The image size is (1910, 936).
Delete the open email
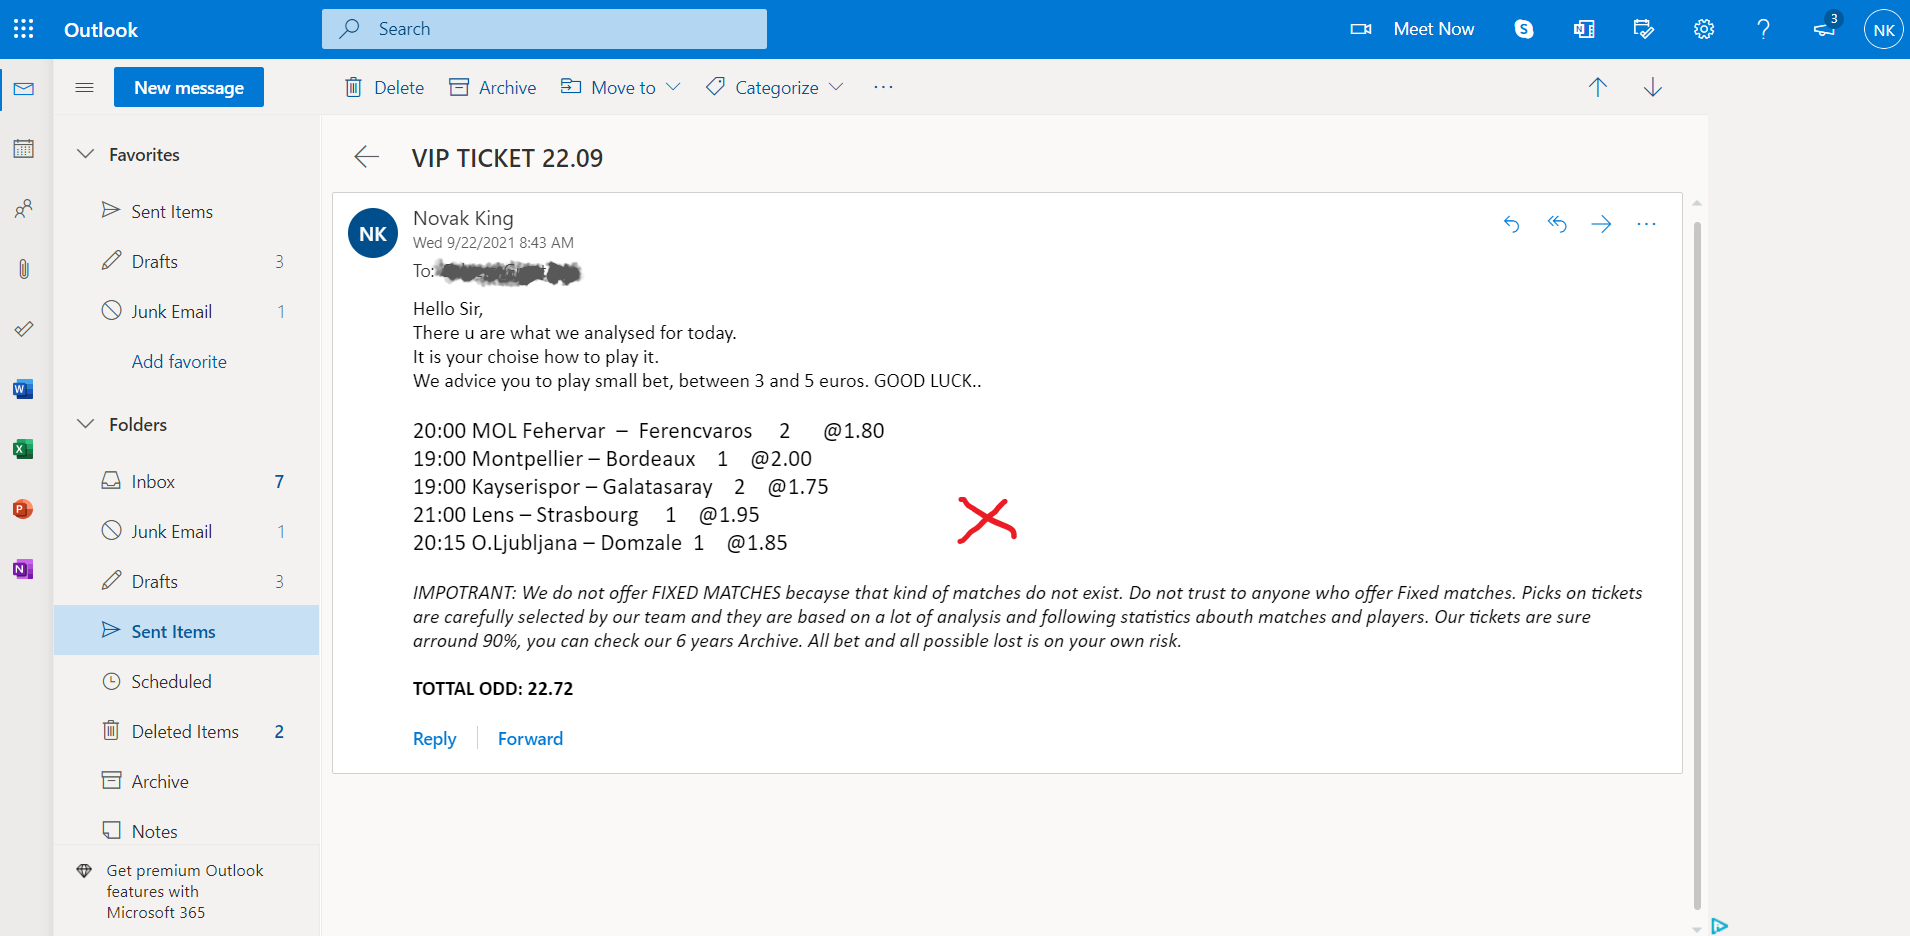coord(384,87)
